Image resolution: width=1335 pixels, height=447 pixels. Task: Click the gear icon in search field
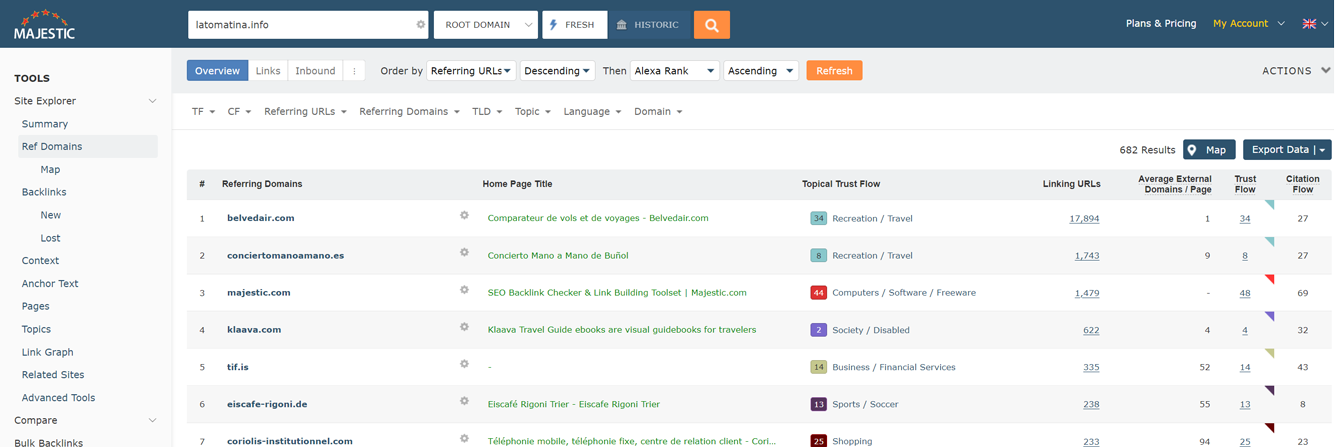tap(420, 25)
